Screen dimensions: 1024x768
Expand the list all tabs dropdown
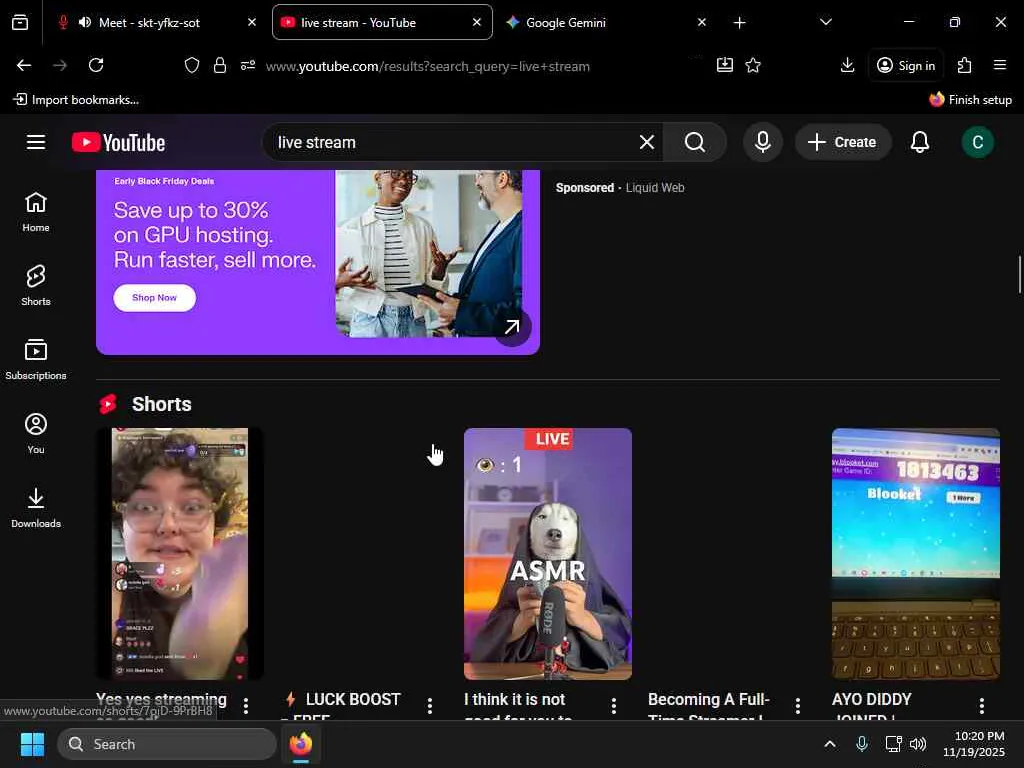tap(825, 22)
